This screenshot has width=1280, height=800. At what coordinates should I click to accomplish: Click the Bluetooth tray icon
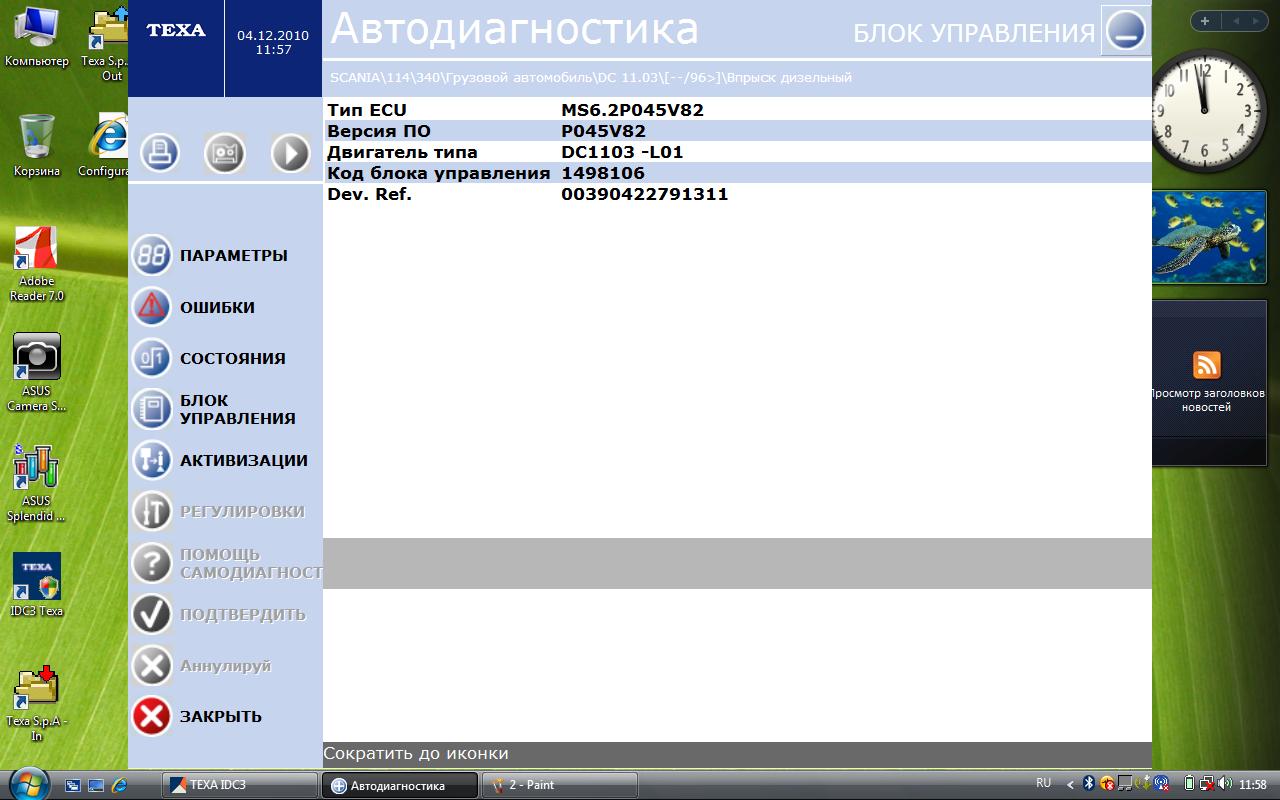1090,784
